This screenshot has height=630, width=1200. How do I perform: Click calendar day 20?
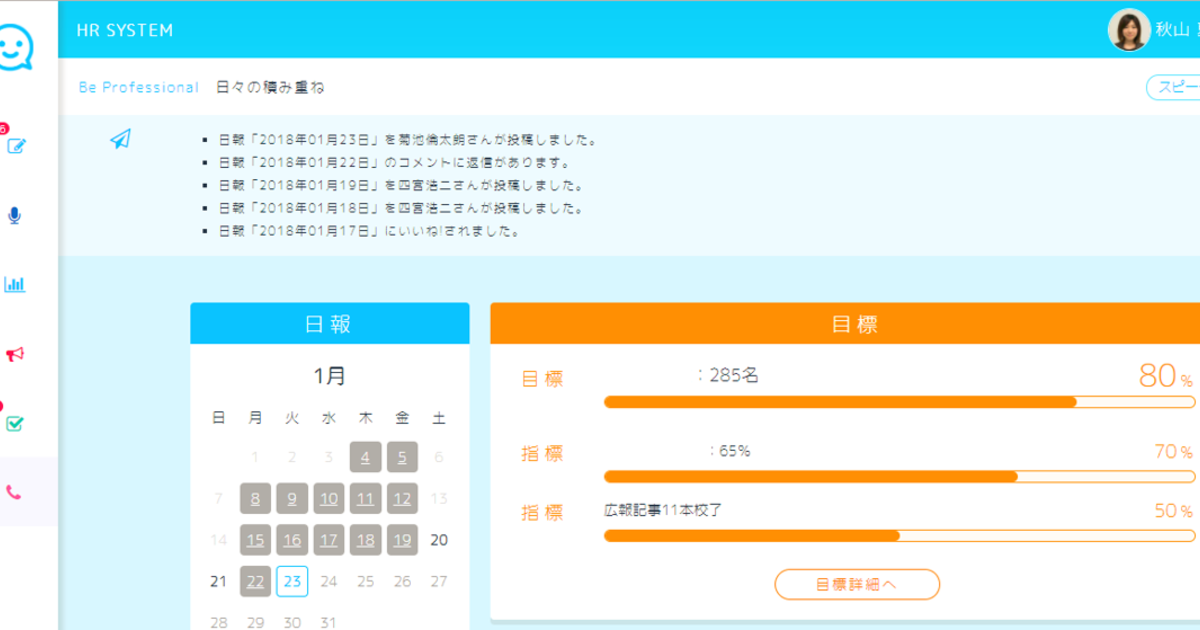click(439, 540)
